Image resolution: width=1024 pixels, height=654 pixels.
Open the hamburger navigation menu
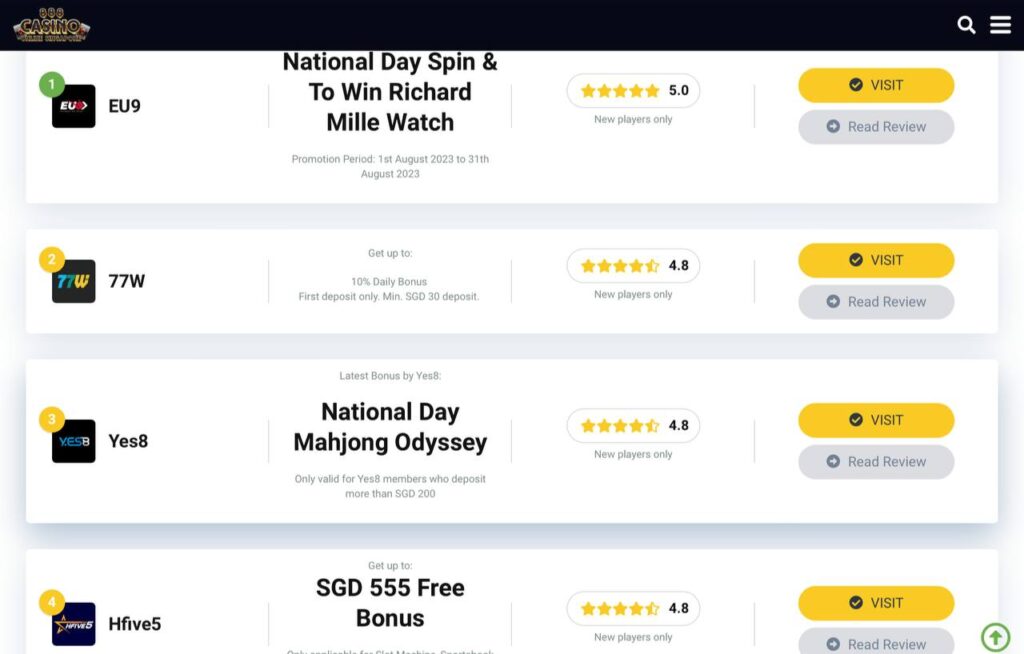click(x=1001, y=25)
